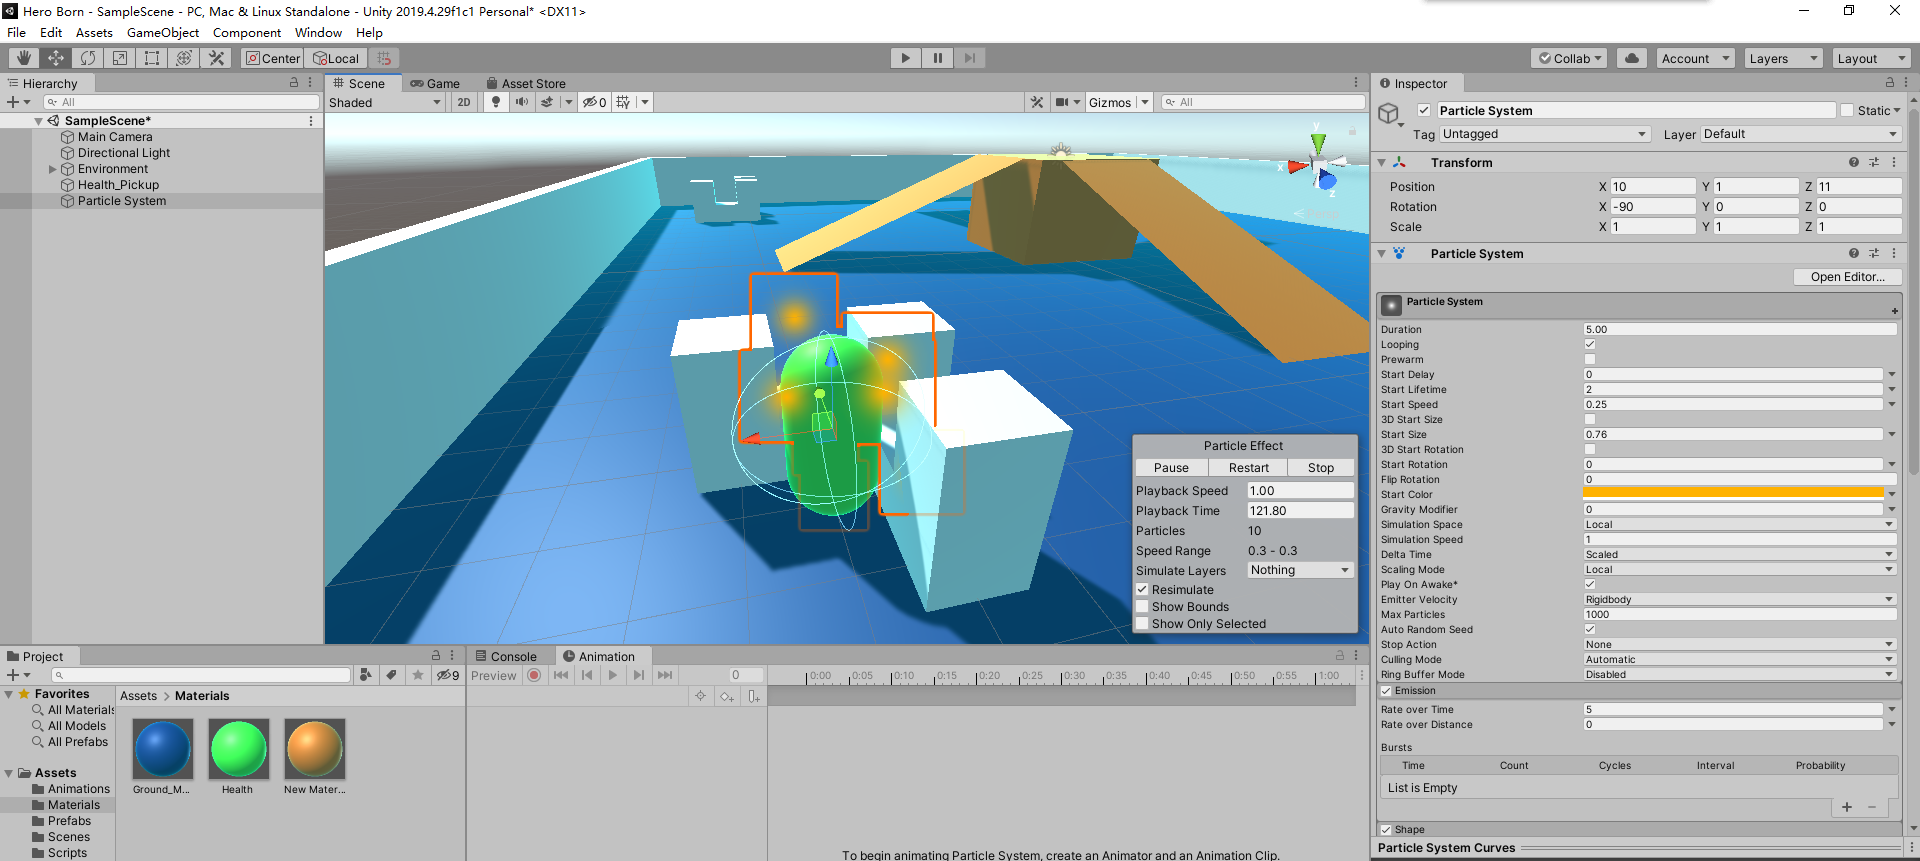Click Animation record button
This screenshot has height=861, width=1920.
coord(534,675)
